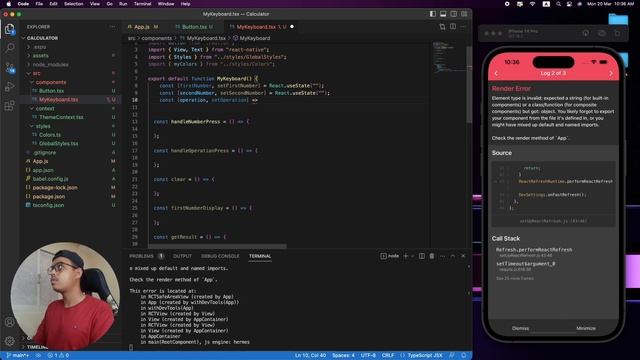The image size is (640, 360).
Task: Open the Explorer view in activity bar
Action: (9, 29)
